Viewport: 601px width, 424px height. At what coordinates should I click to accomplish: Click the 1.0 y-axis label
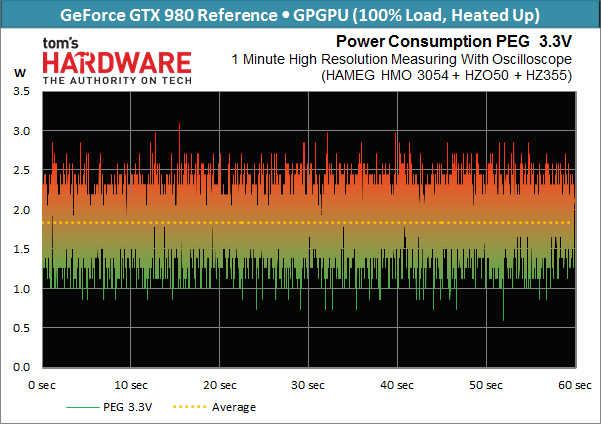pos(21,289)
